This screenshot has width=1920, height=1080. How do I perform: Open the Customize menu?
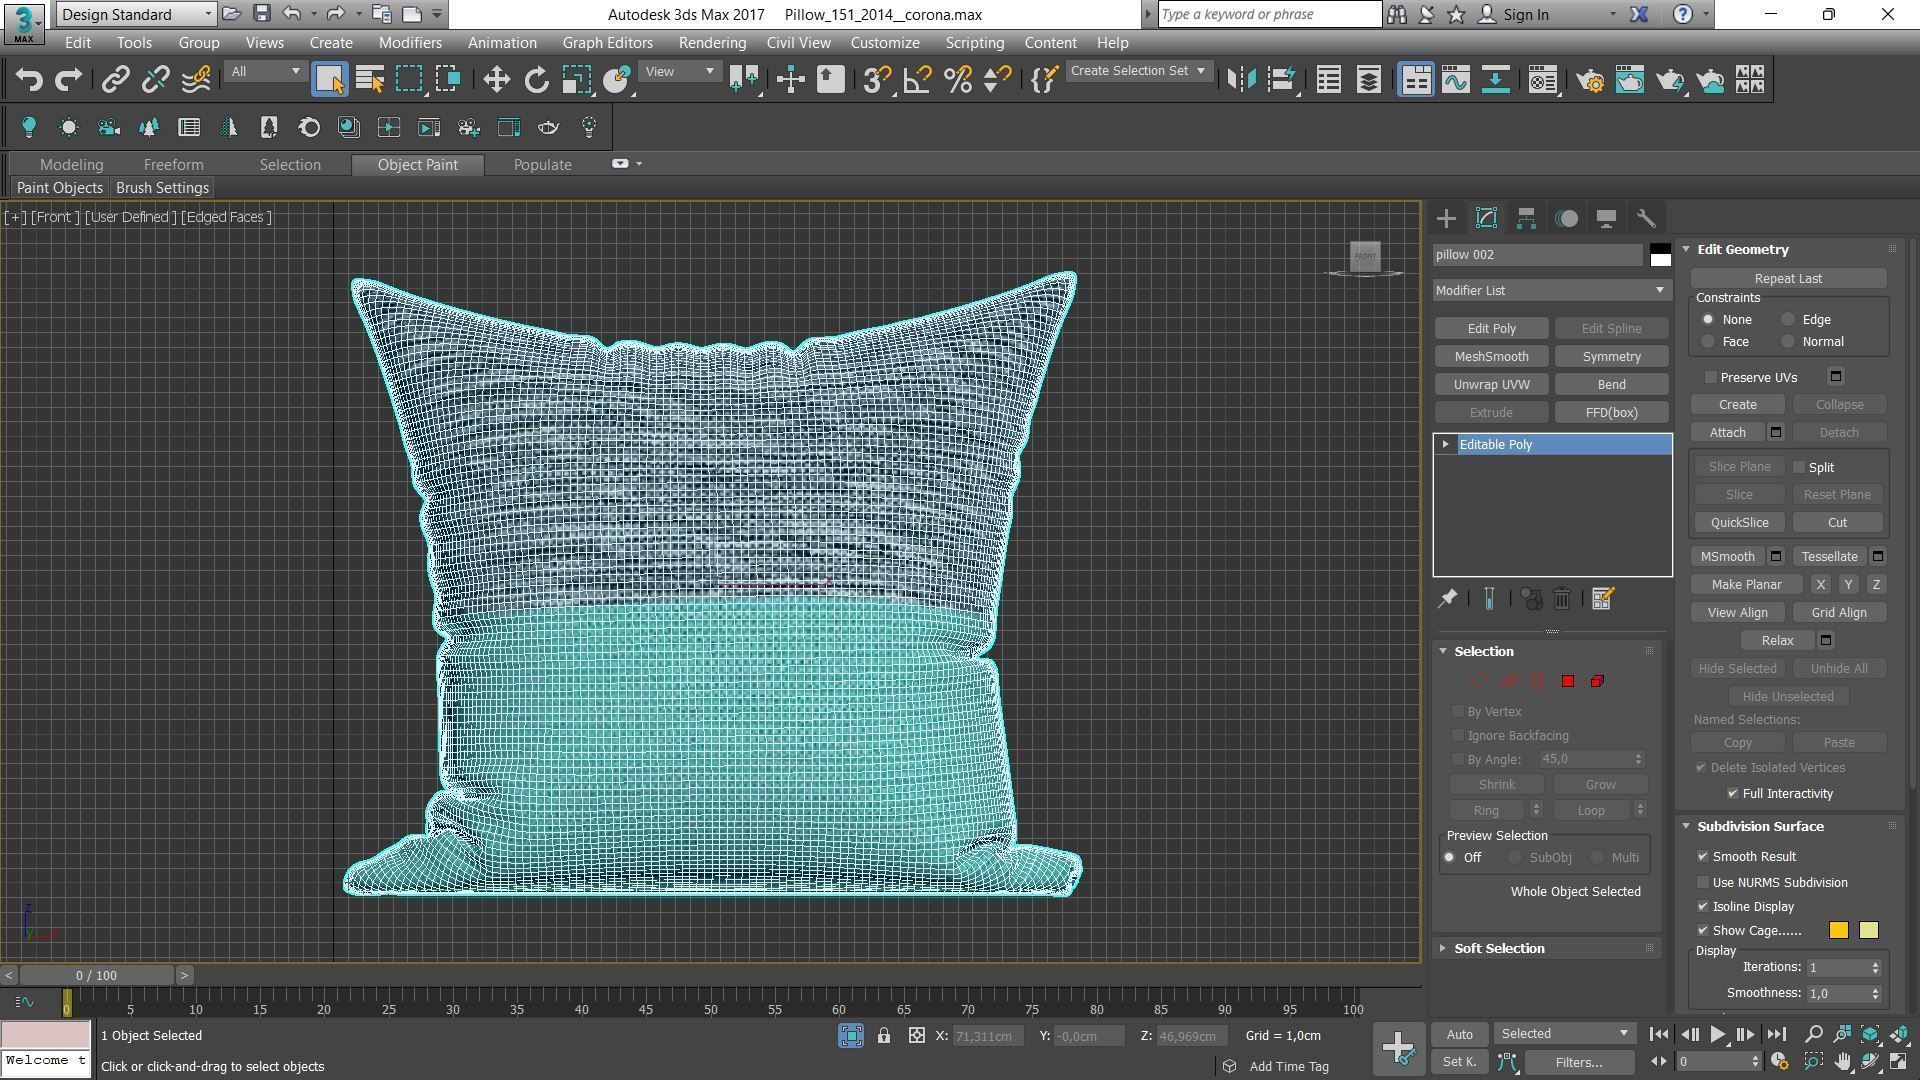pos(885,43)
